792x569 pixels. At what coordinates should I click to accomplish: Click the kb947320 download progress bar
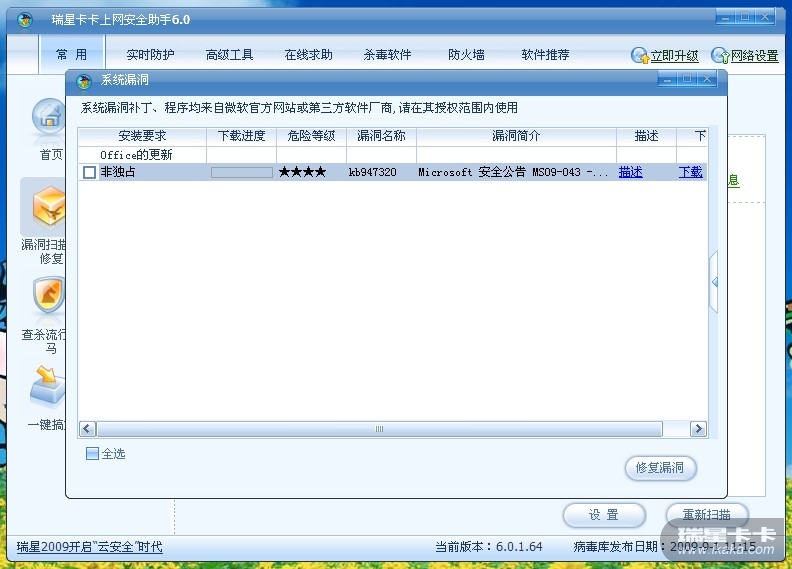coord(241,173)
